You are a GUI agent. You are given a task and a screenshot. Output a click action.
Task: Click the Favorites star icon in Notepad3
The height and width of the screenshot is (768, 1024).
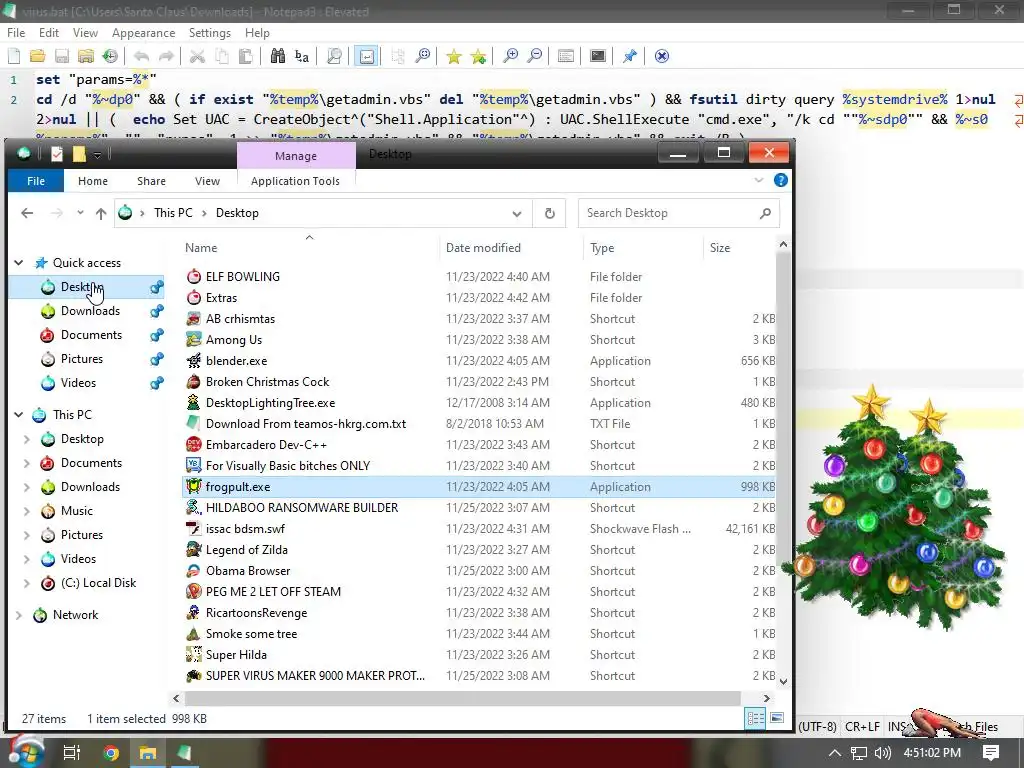click(x=453, y=56)
